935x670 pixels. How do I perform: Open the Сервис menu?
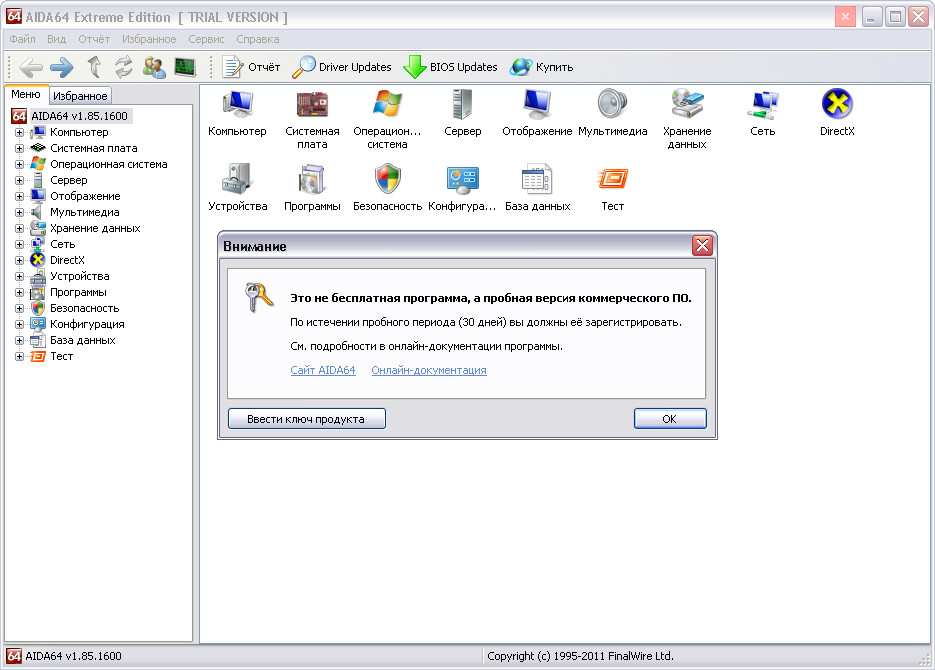(206, 39)
